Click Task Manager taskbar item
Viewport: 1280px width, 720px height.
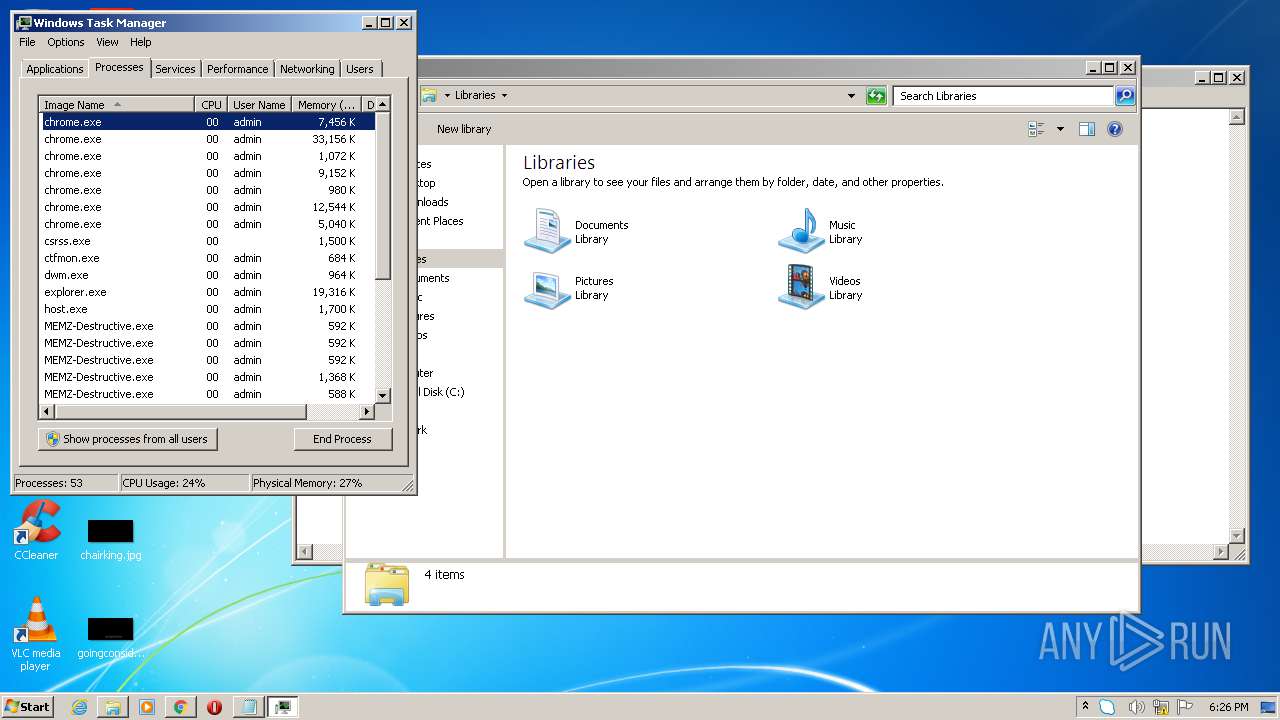click(x=283, y=707)
